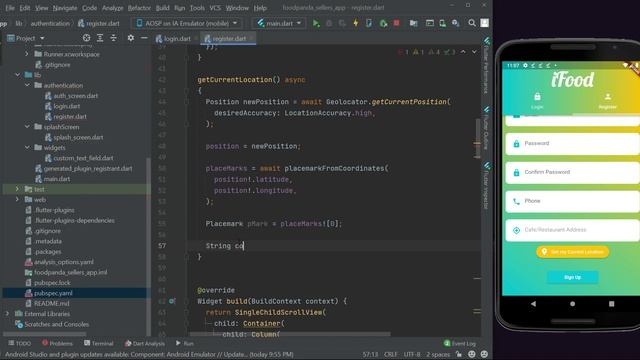Click the read-only lock icon in status bar
This screenshot has width=640, height=360.
pyautogui.click(x=459, y=354)
